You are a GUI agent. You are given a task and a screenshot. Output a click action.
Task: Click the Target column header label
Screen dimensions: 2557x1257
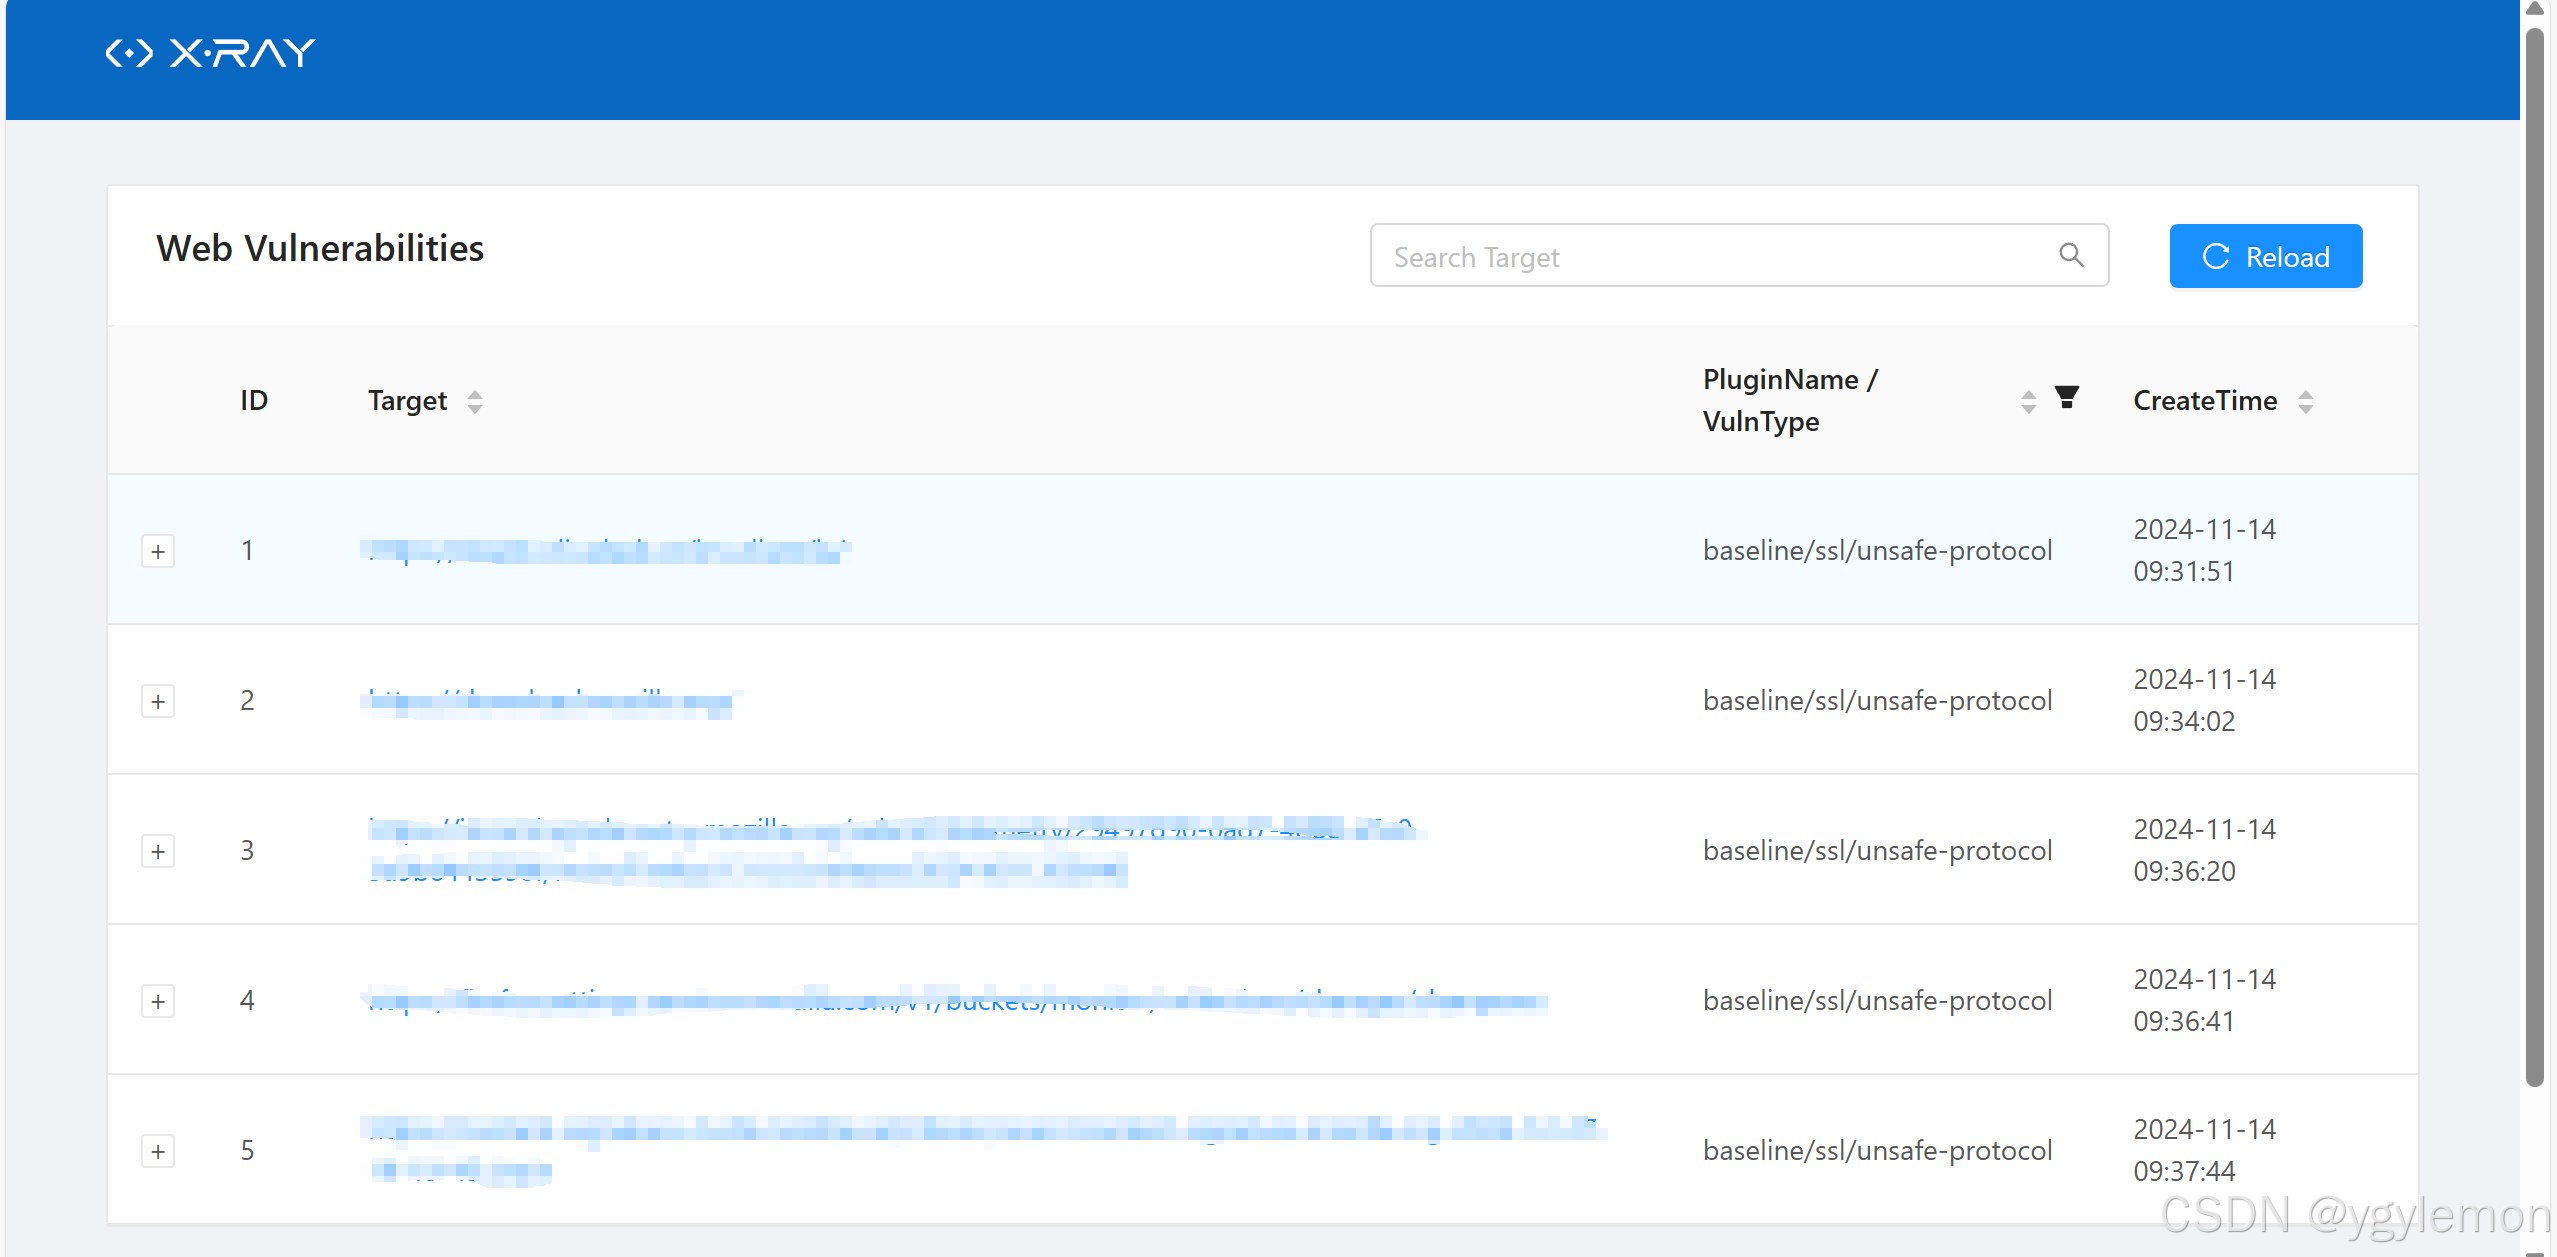pos(407,401)
